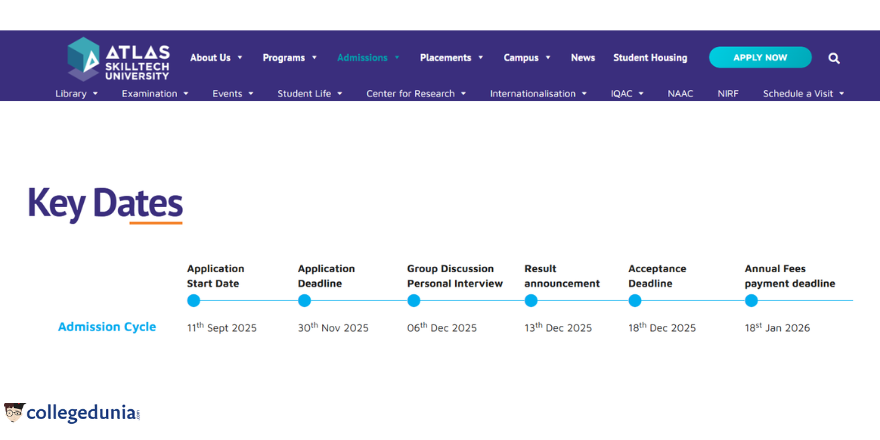Expand the Internationalisation dropdown arrow

click(584, 94)
